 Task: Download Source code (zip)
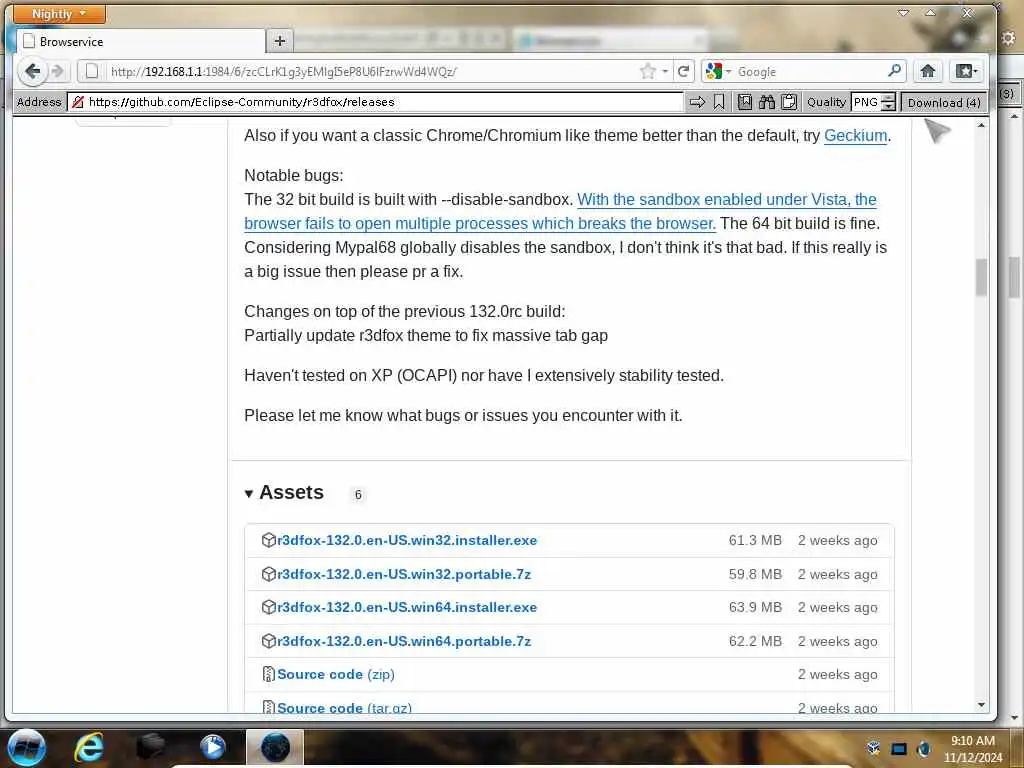(336, 674)
